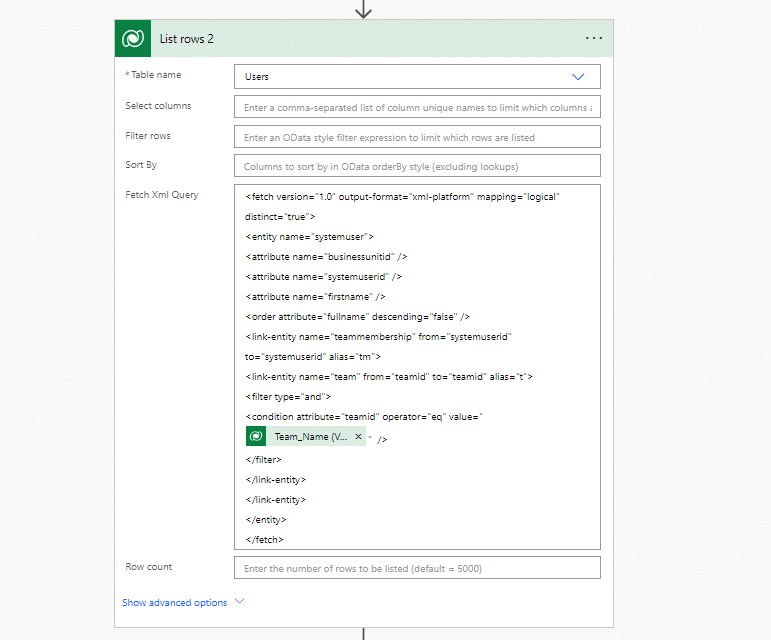Click the 'systemuserid' attribute line
This screenshot has width=771, height=640.
coord(323,277)
